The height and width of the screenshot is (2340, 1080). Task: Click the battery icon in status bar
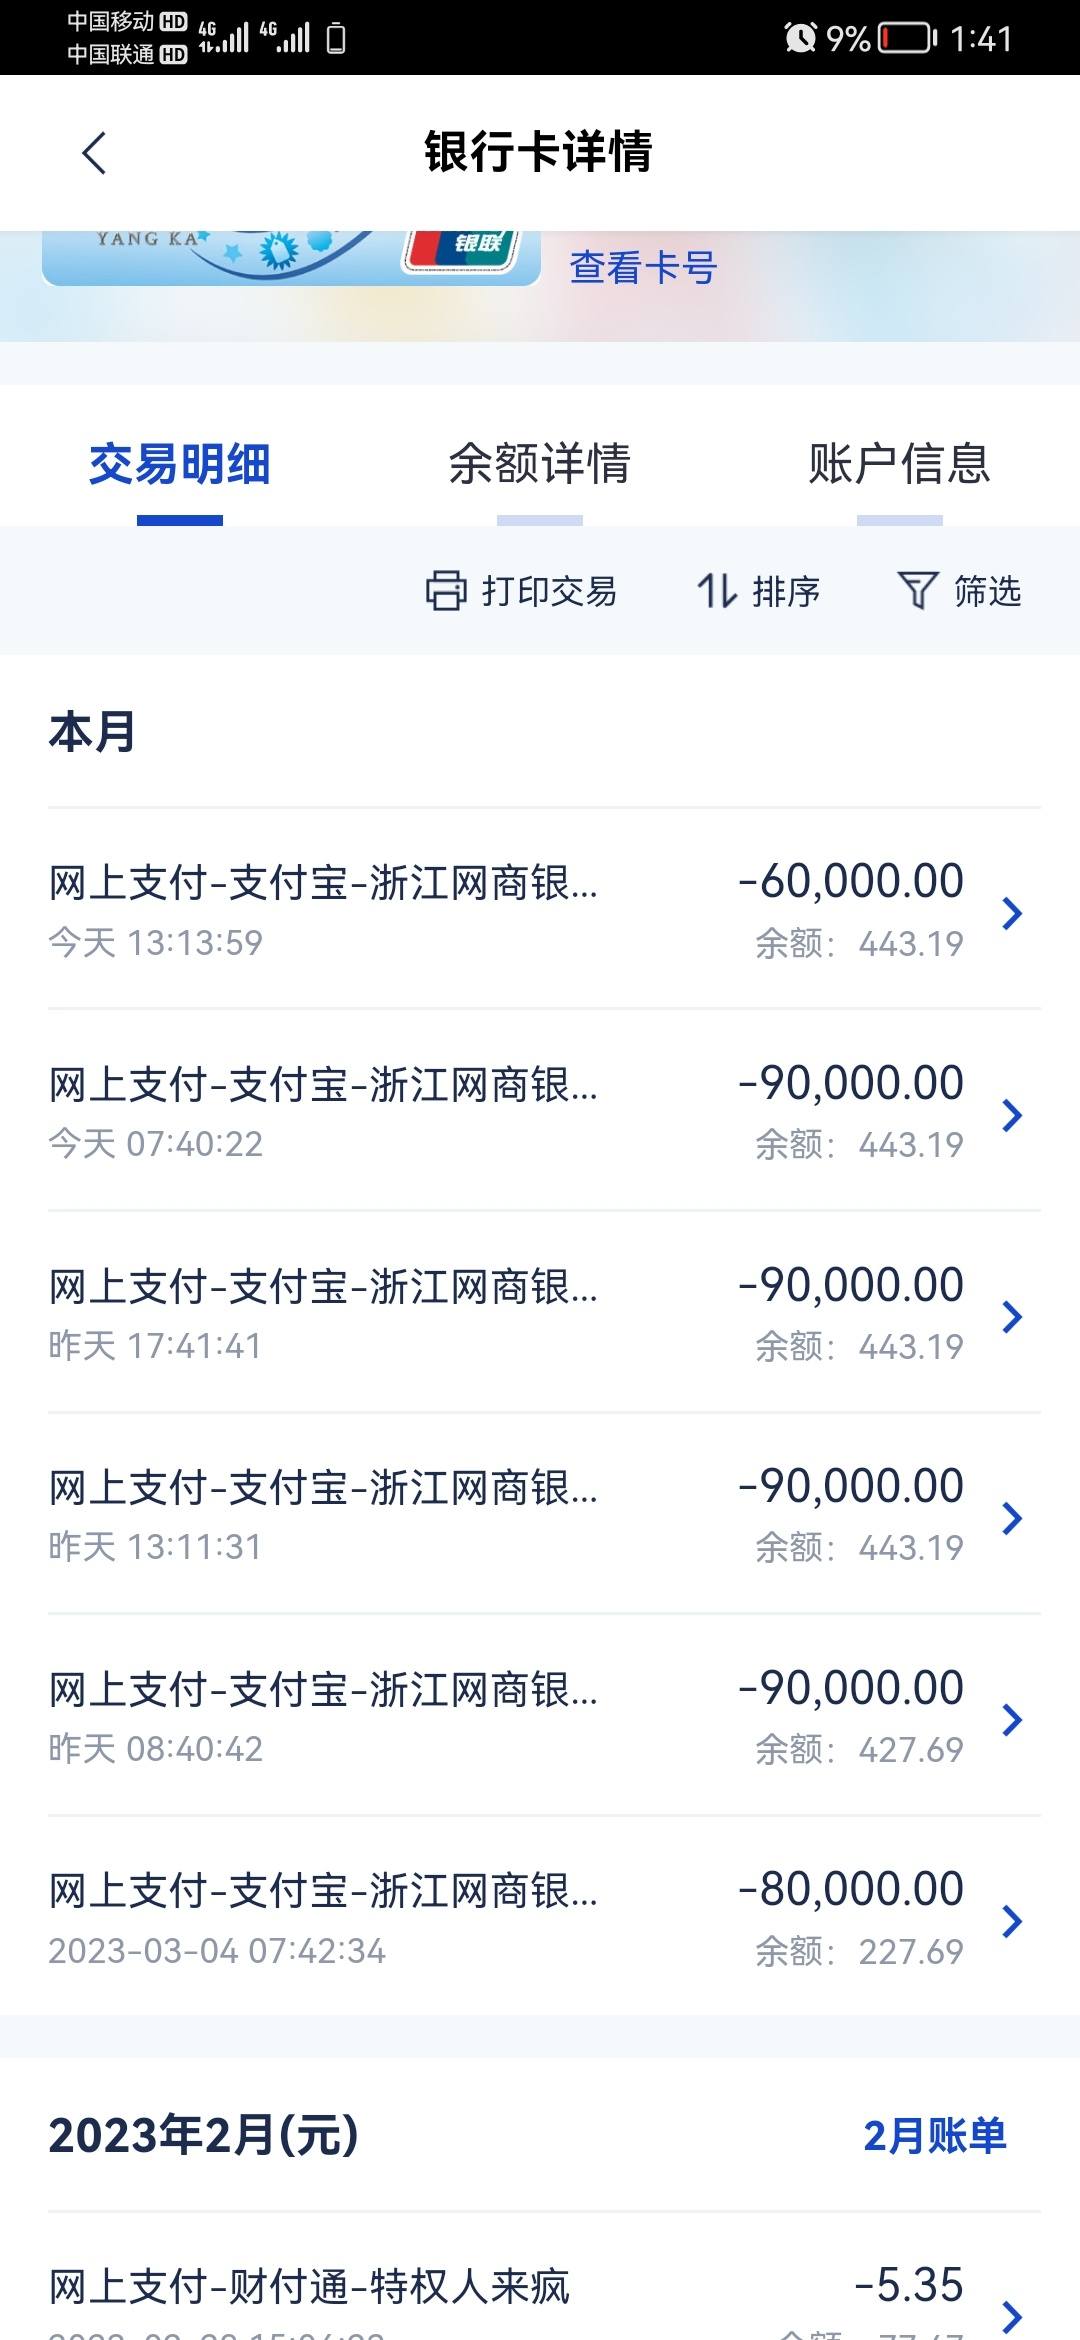908,38
